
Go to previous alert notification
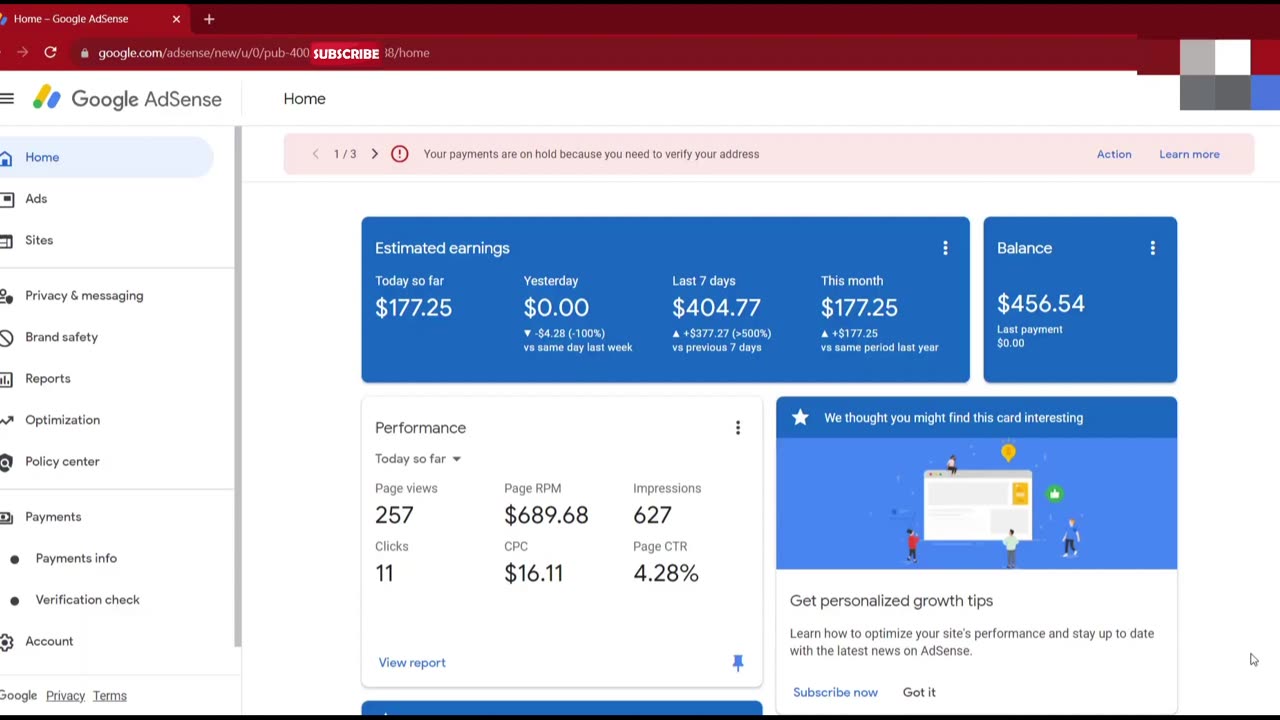(315, 154)
